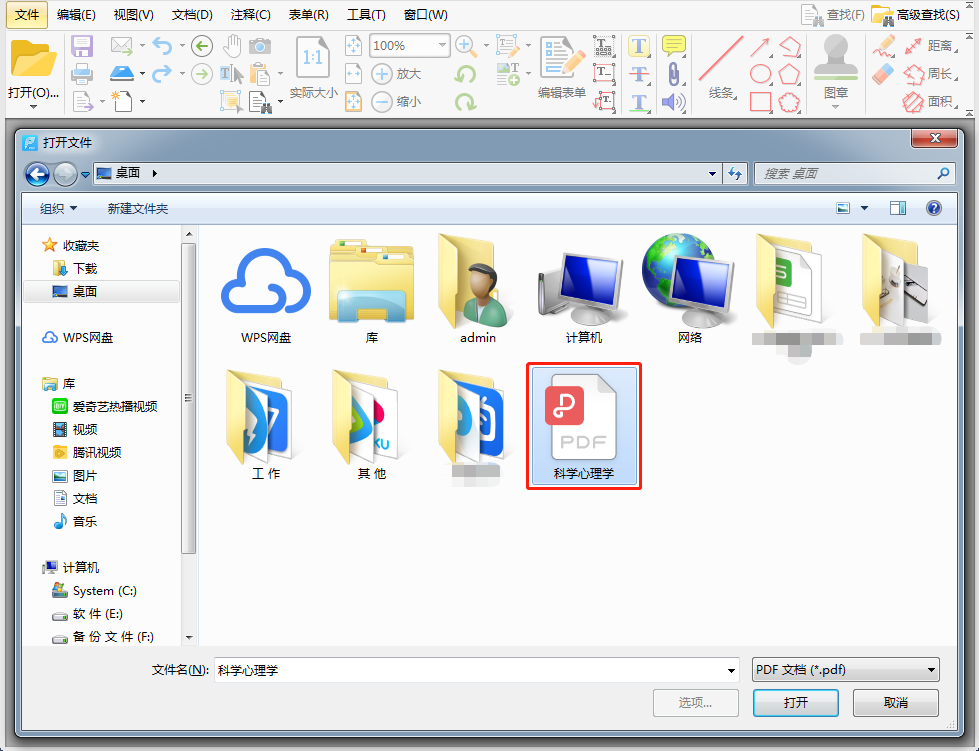Toggle the preview pane button

point(898,208)
